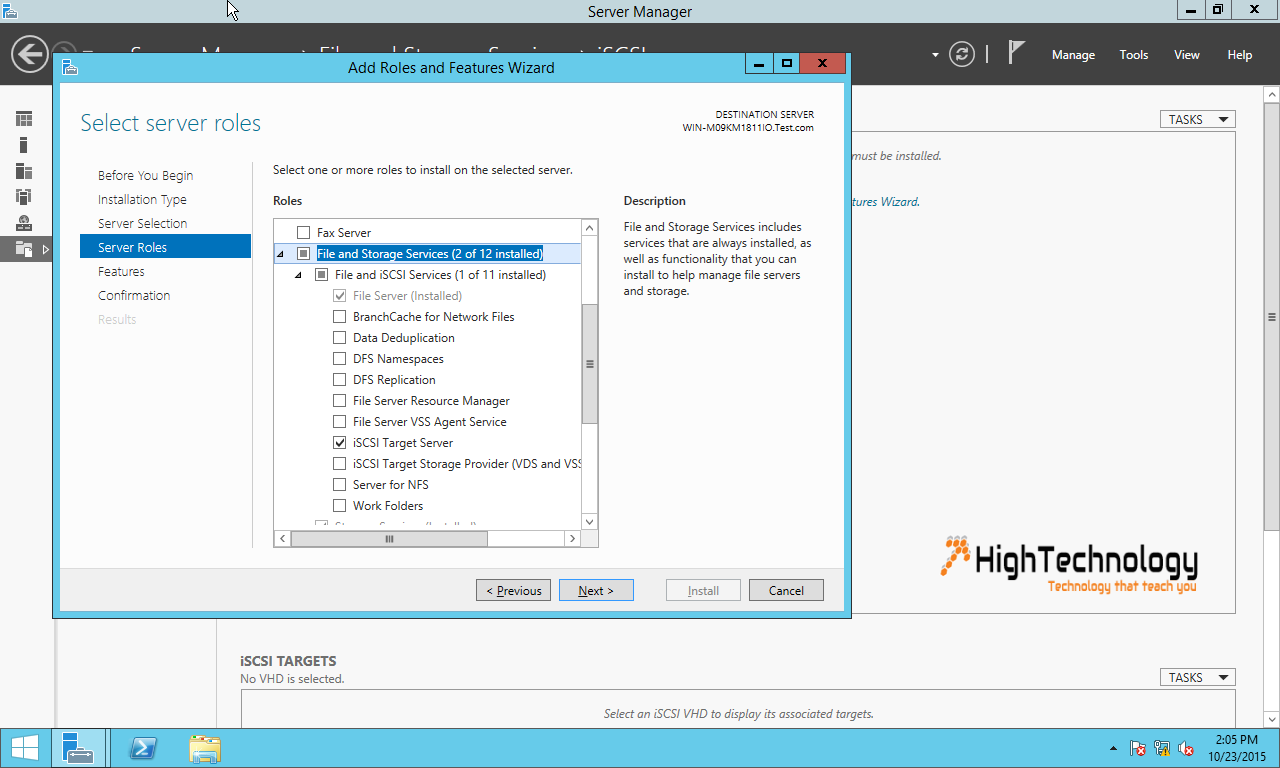
Task: Click the Previous button
Action: point(514,590)
